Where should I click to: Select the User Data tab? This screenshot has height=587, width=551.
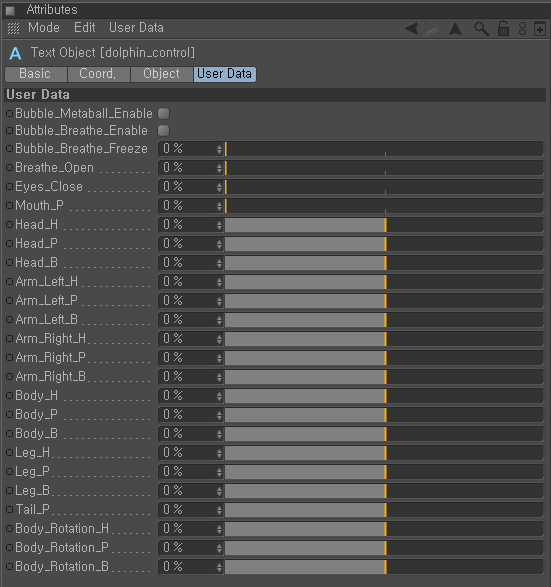pos(225,74)
